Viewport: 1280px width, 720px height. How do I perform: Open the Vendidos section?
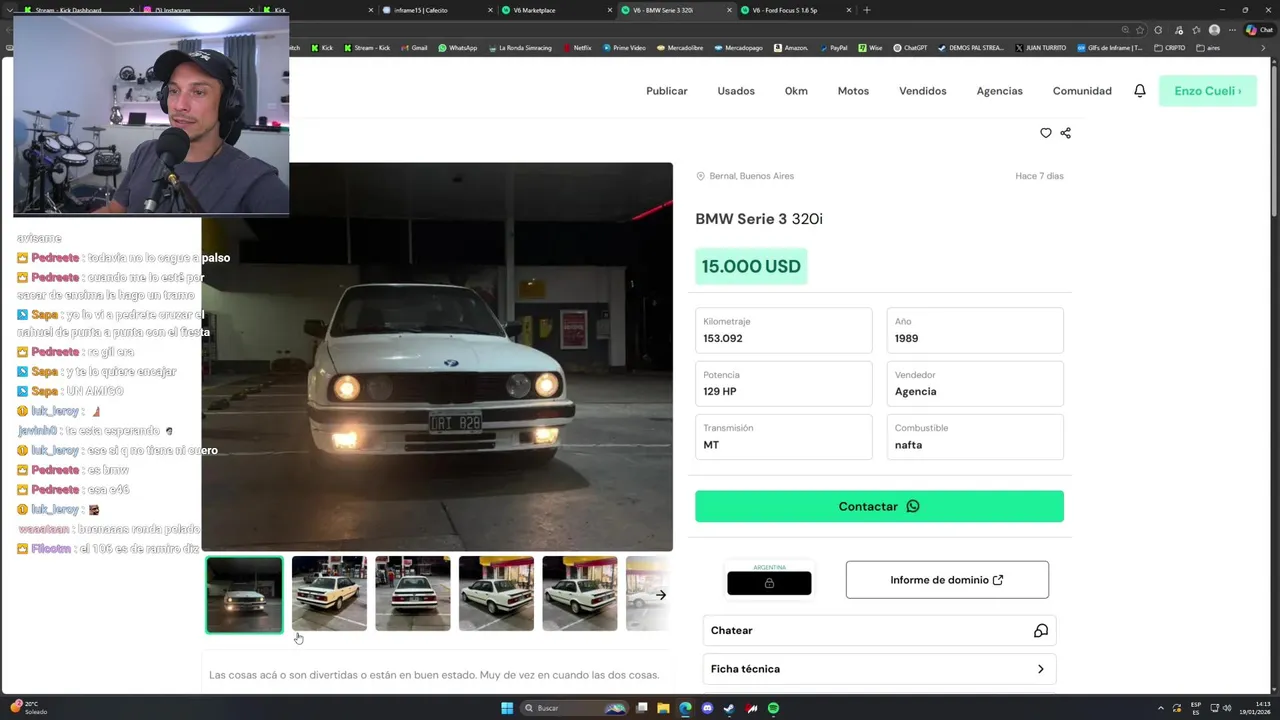click(923, 91)
